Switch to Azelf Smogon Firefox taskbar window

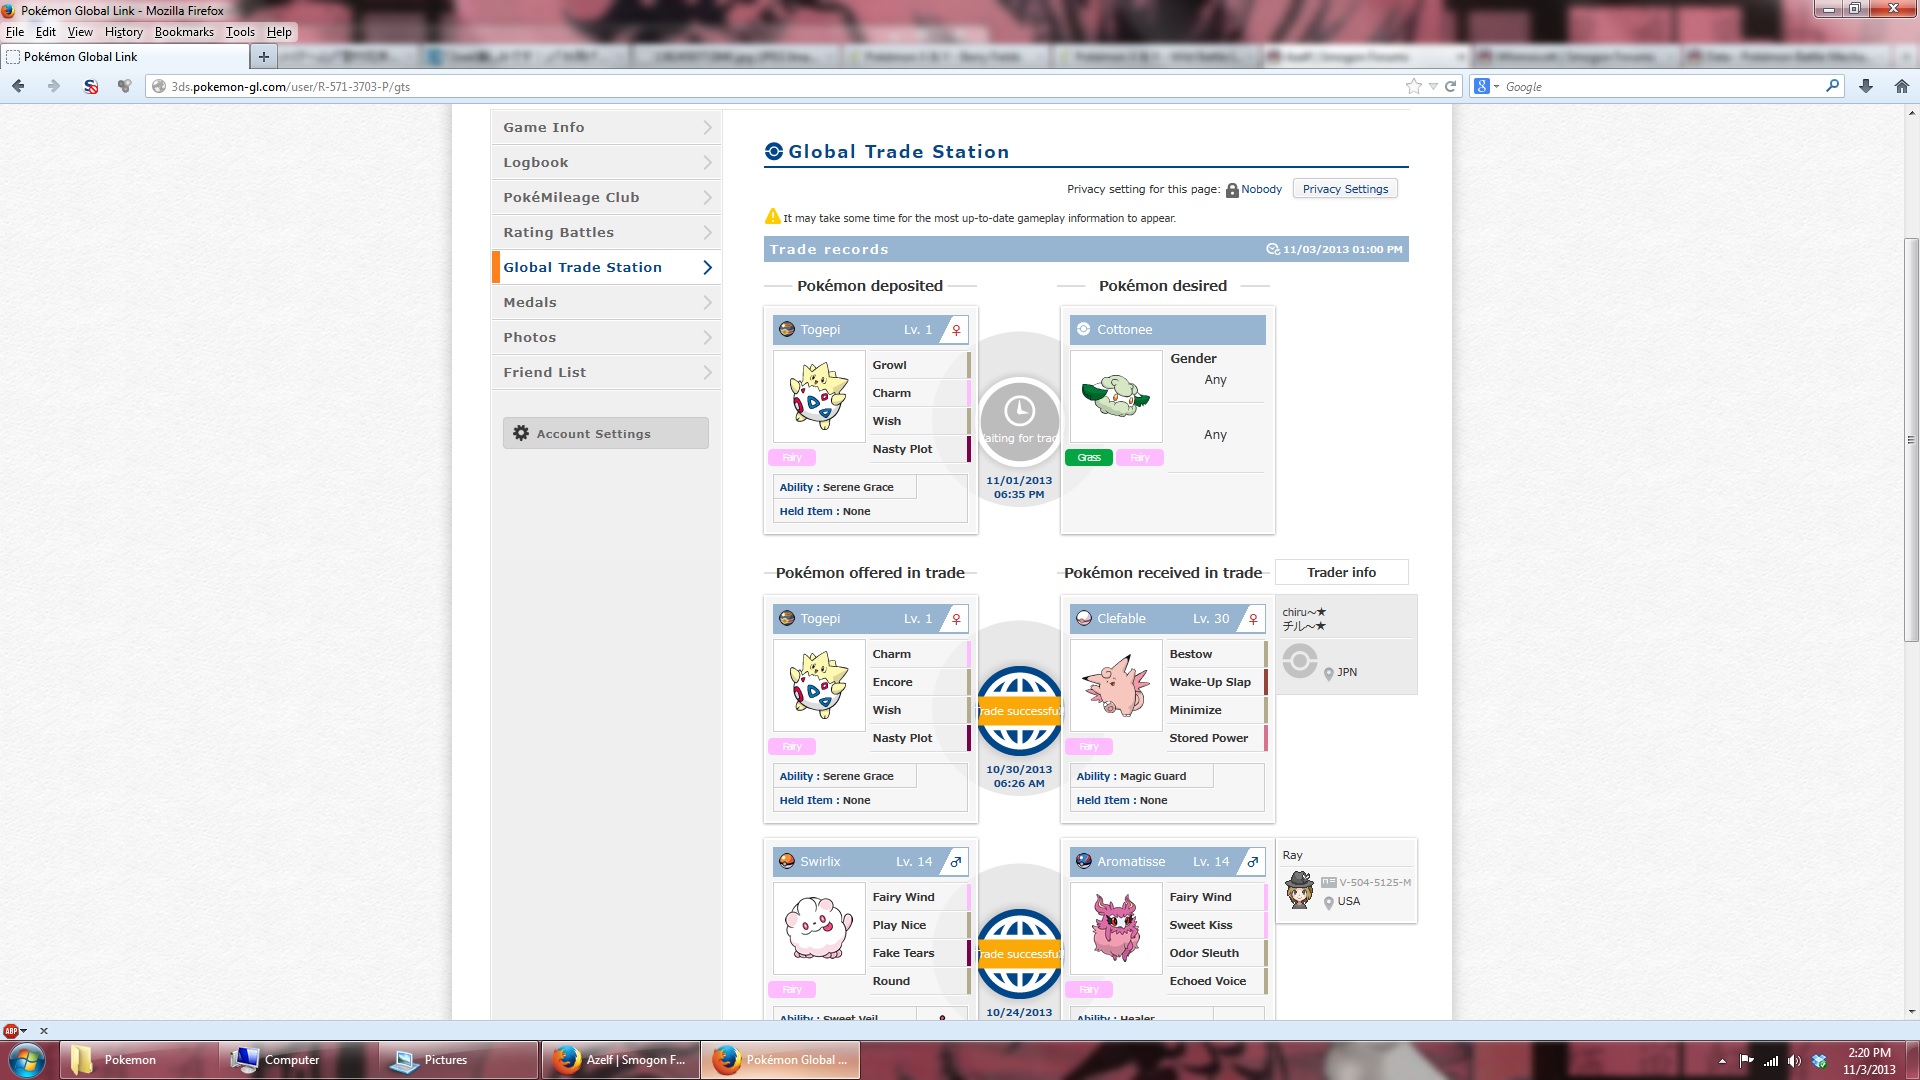(620, 1060)
